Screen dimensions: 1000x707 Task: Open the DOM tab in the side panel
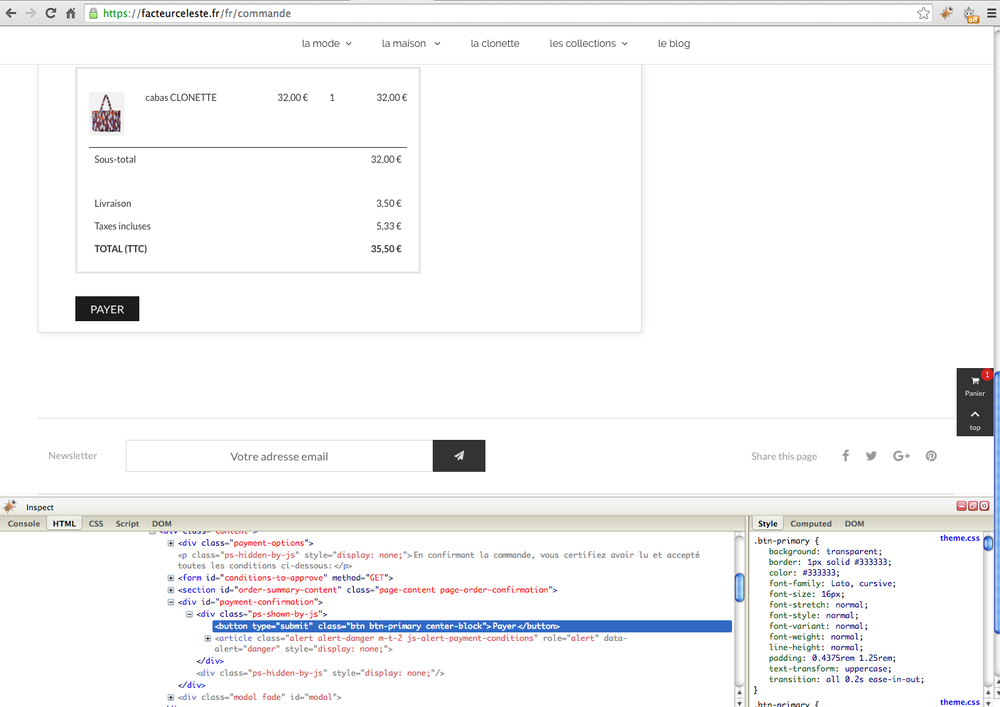point(854,523)
